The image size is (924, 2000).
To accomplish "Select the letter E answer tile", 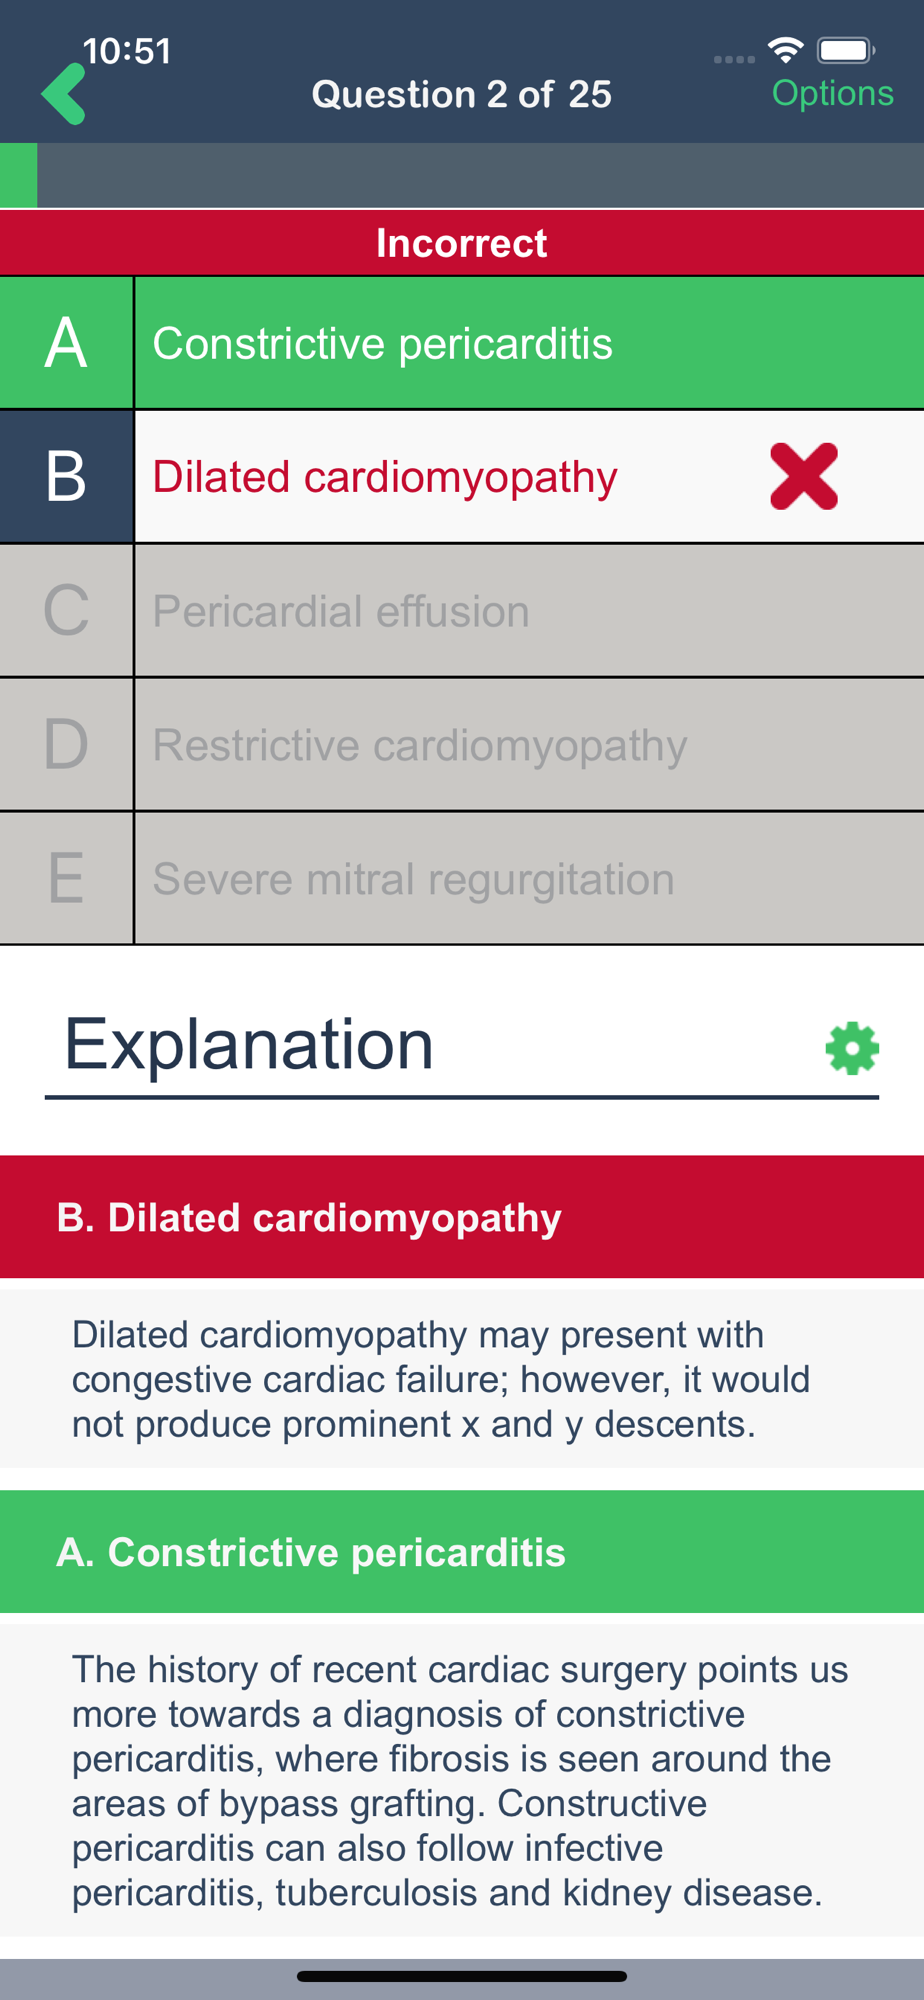I will (66, 879).
